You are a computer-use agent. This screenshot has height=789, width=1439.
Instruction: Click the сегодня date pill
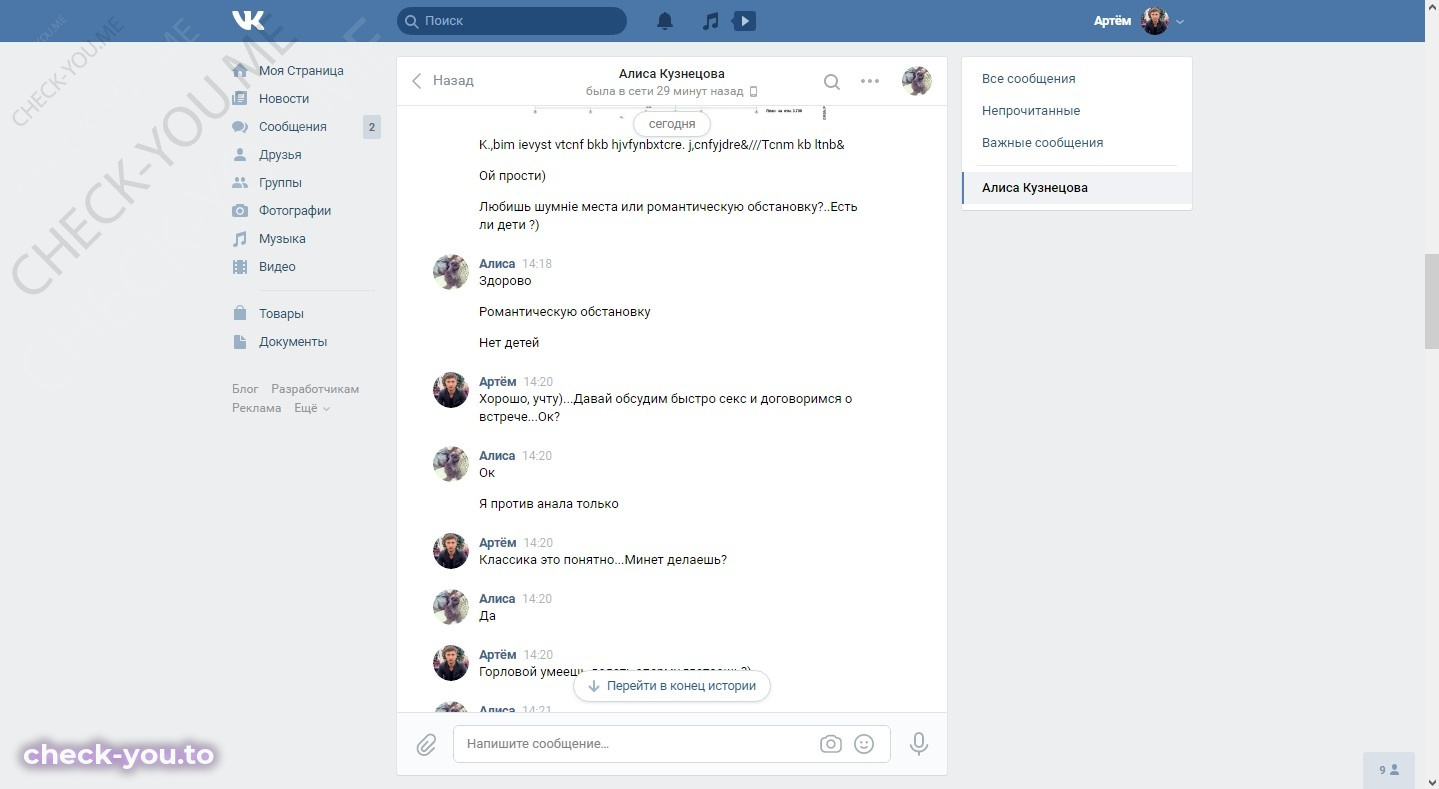tap(672, 124)
